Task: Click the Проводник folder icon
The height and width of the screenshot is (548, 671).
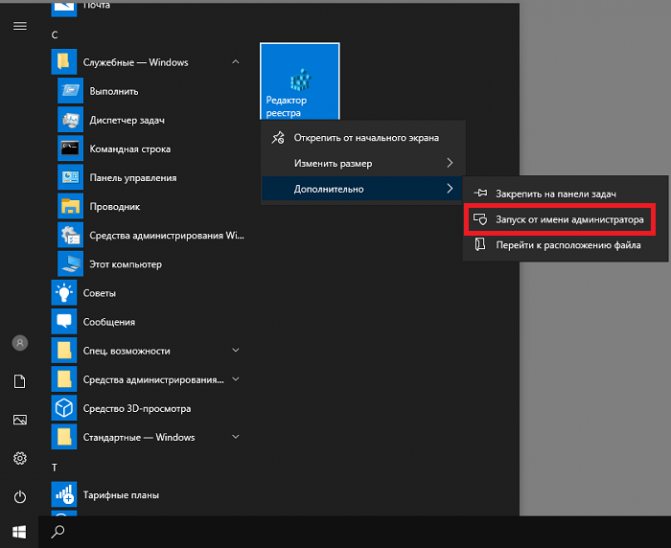Action: click(x=70, y=206)
